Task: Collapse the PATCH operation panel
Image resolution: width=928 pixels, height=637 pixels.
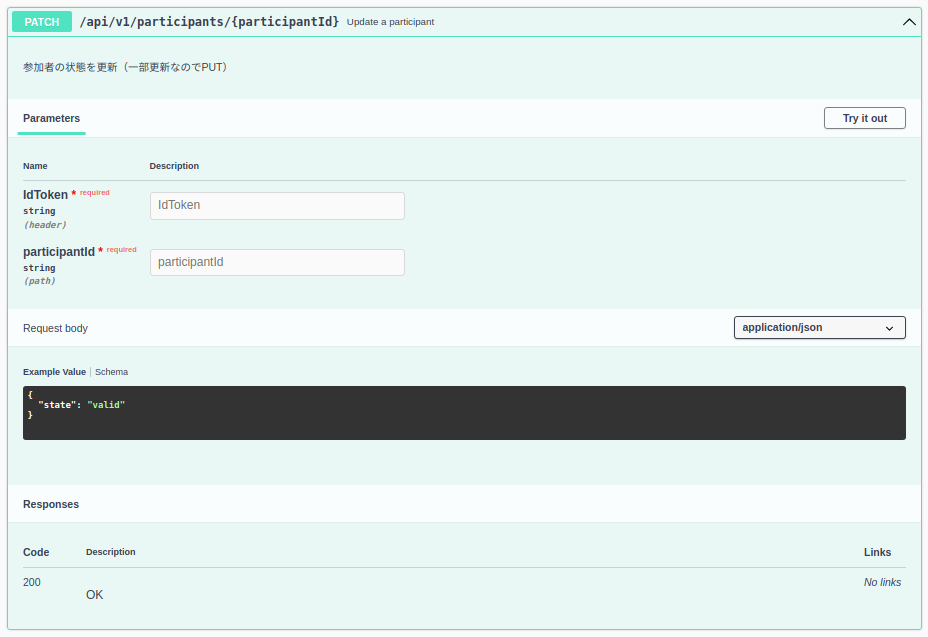Action: tap(909, 21)
